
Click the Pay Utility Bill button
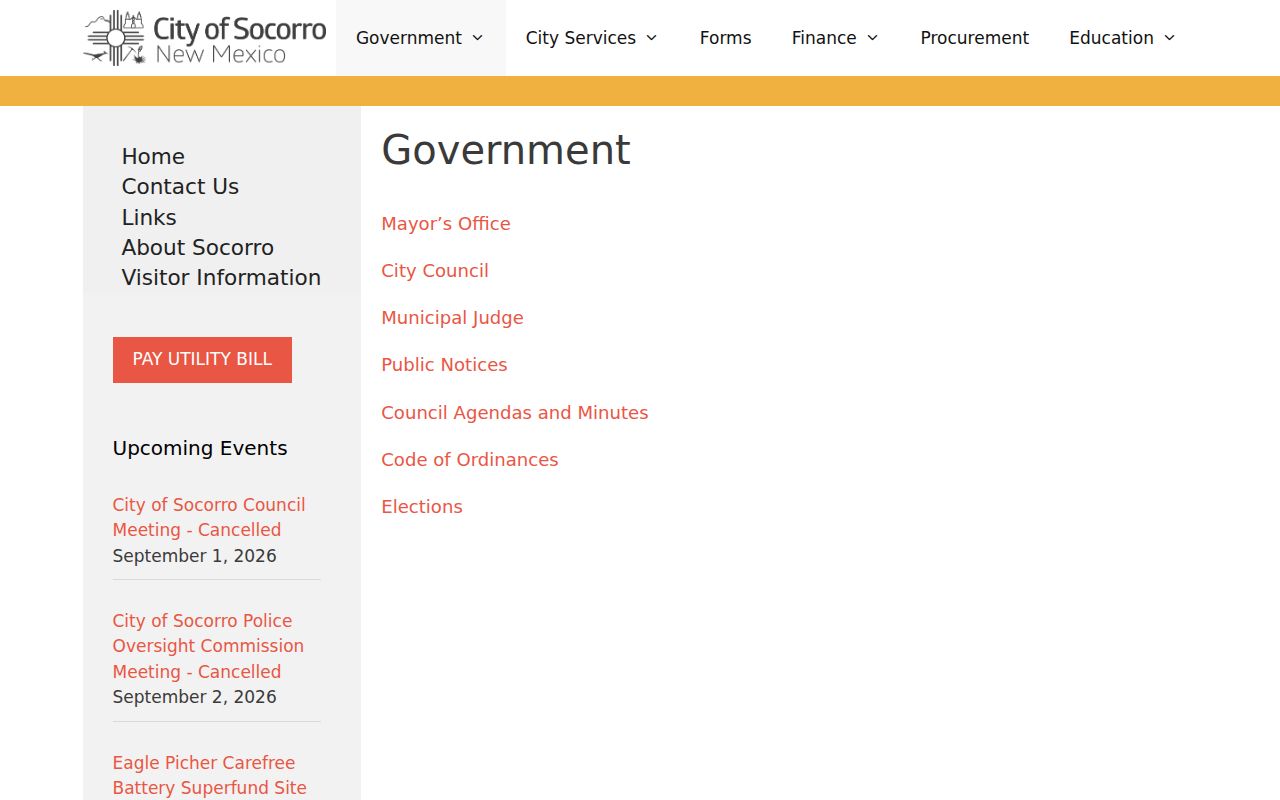tap(202, 360)
